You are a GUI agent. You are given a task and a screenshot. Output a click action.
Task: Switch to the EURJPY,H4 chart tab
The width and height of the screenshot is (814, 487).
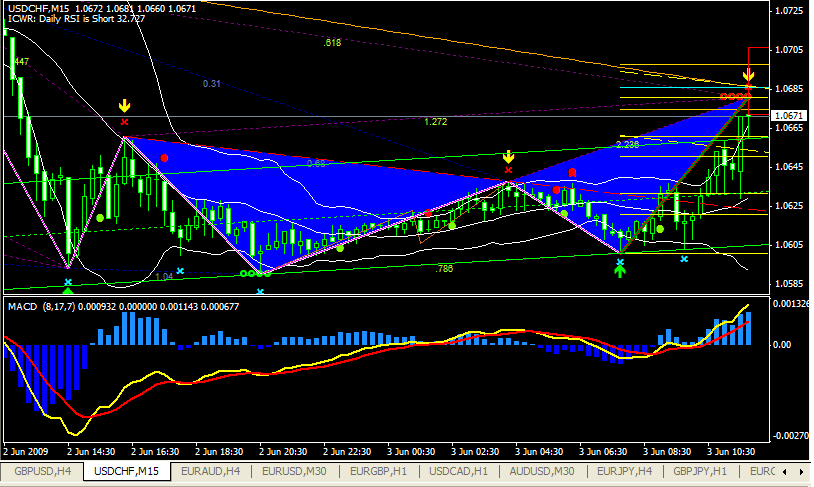[x=625, y=471]
